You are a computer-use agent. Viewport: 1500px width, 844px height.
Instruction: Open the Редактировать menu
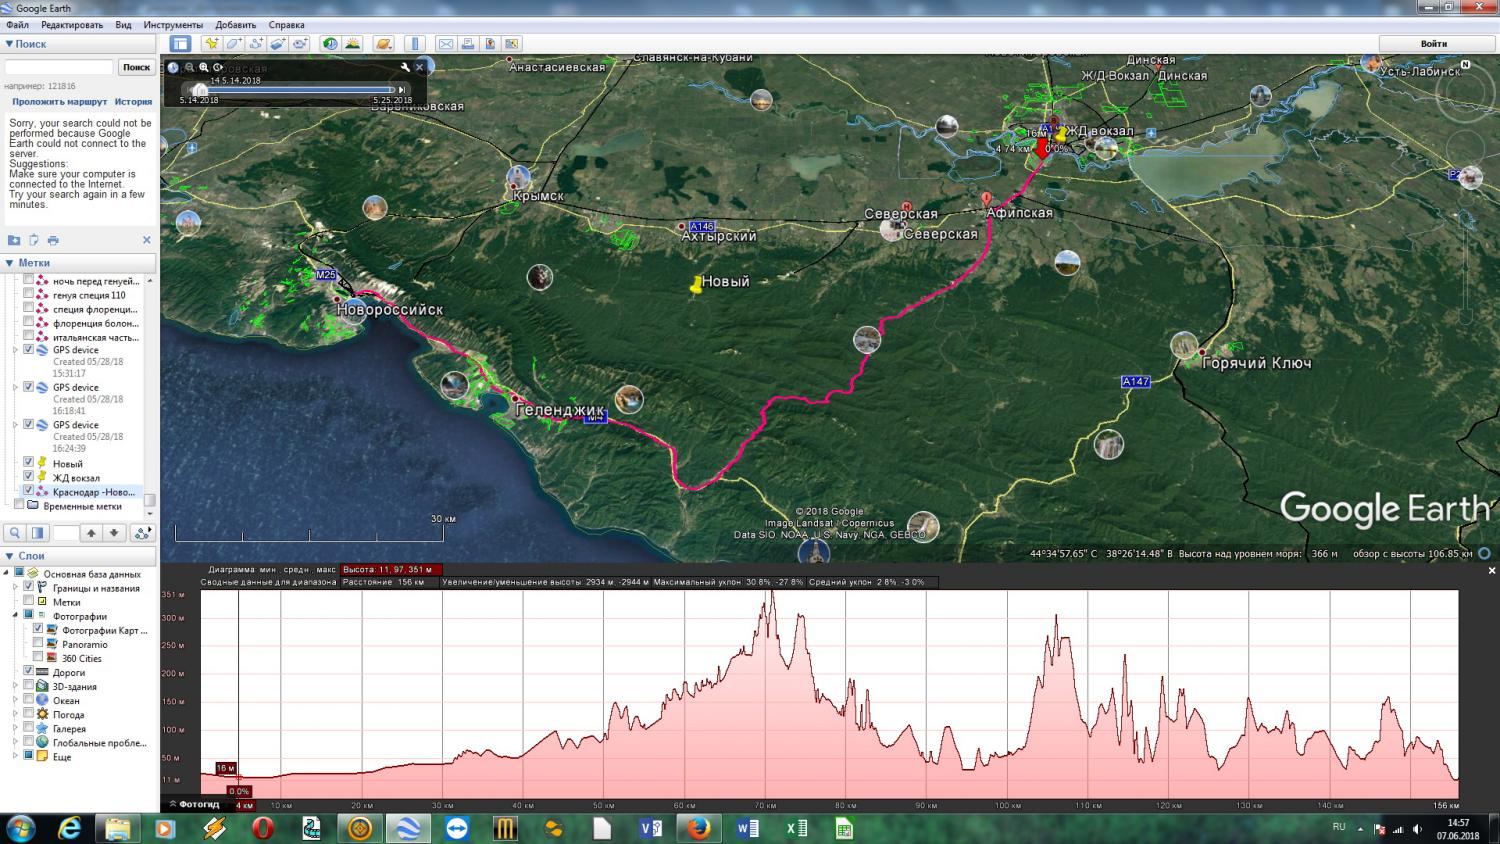[72, 25]
